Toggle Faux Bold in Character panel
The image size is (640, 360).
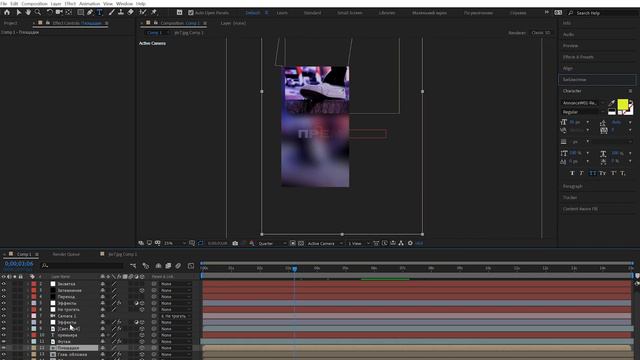pos(572,173)
